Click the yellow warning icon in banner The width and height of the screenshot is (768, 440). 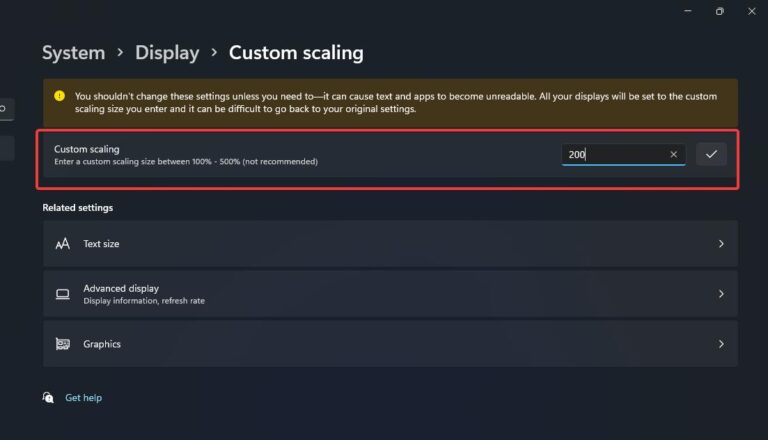click(59, 96)
